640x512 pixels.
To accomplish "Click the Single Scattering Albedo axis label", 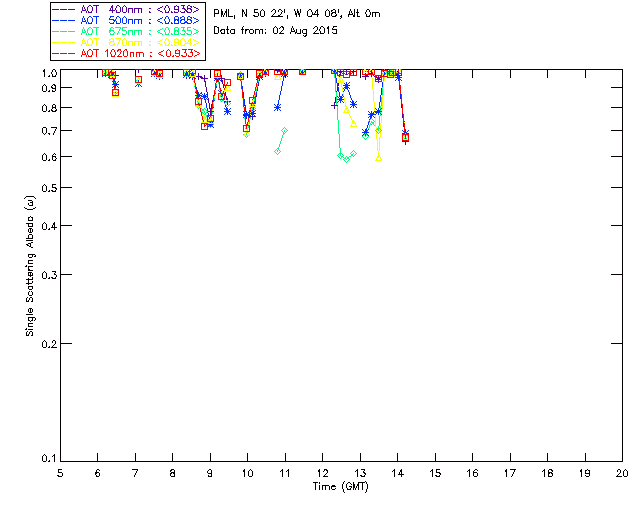I will (x=30, y=266).
